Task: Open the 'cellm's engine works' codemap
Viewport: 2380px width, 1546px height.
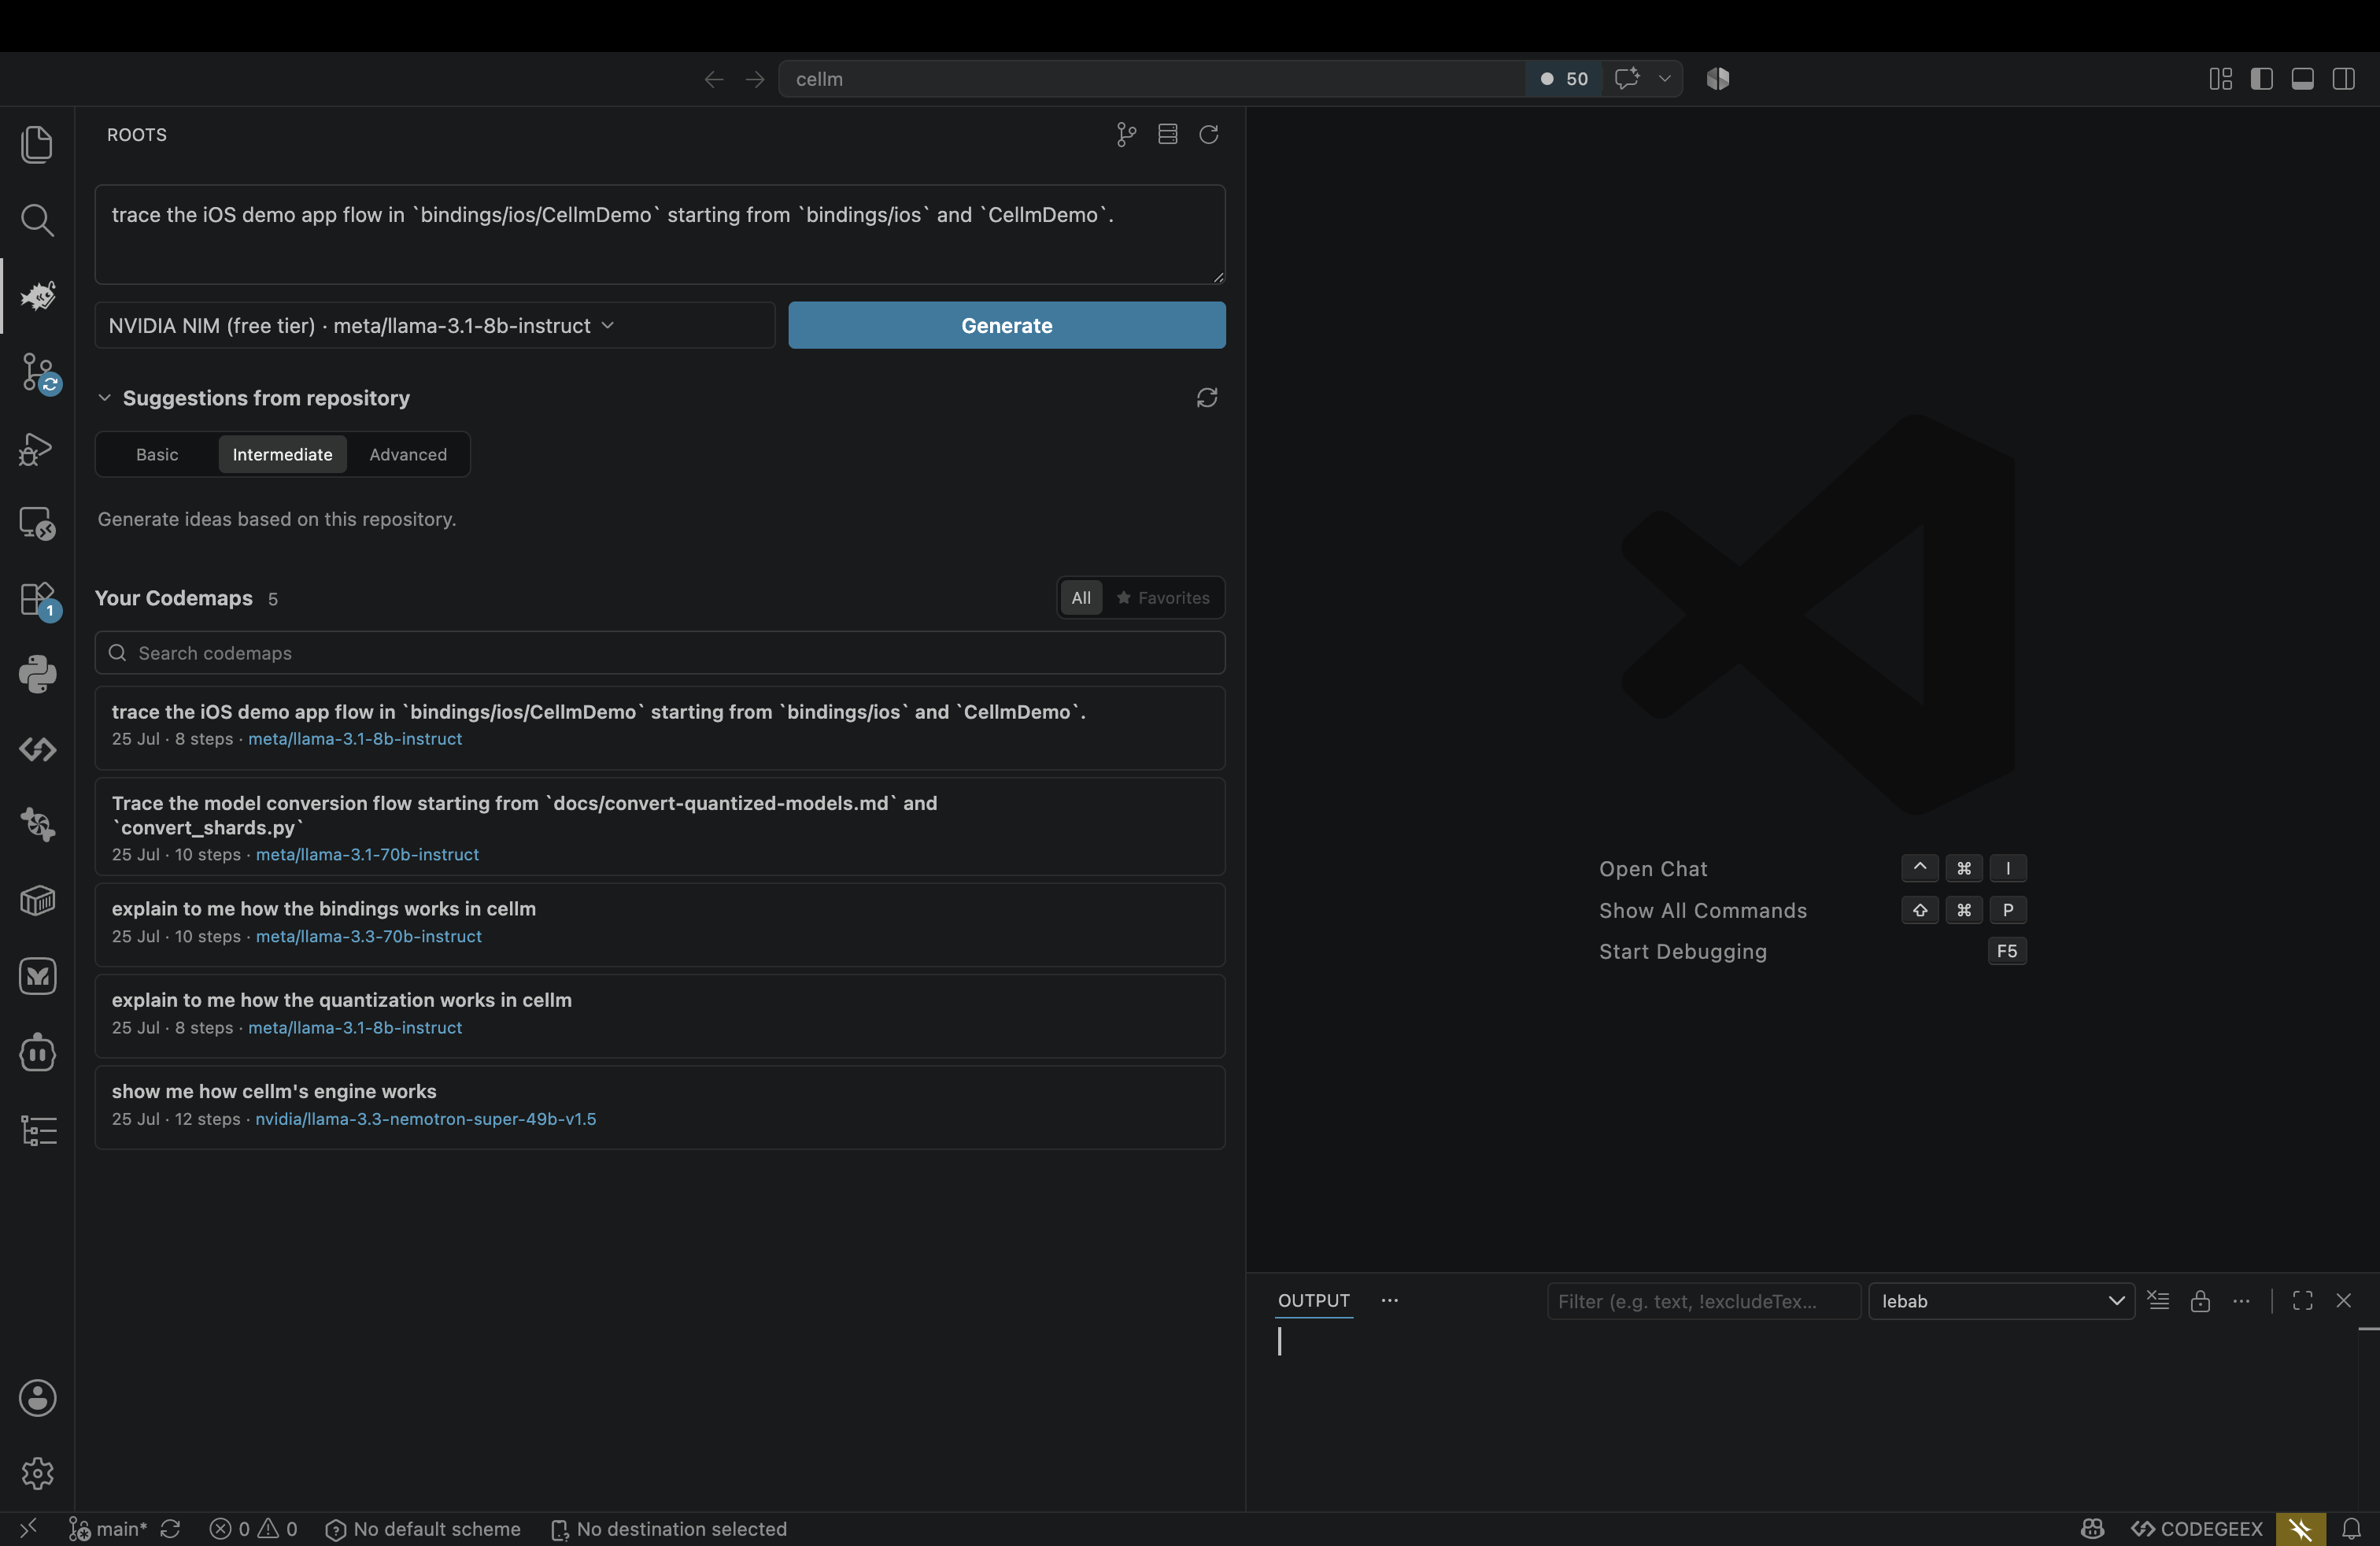Action: 660,1107
